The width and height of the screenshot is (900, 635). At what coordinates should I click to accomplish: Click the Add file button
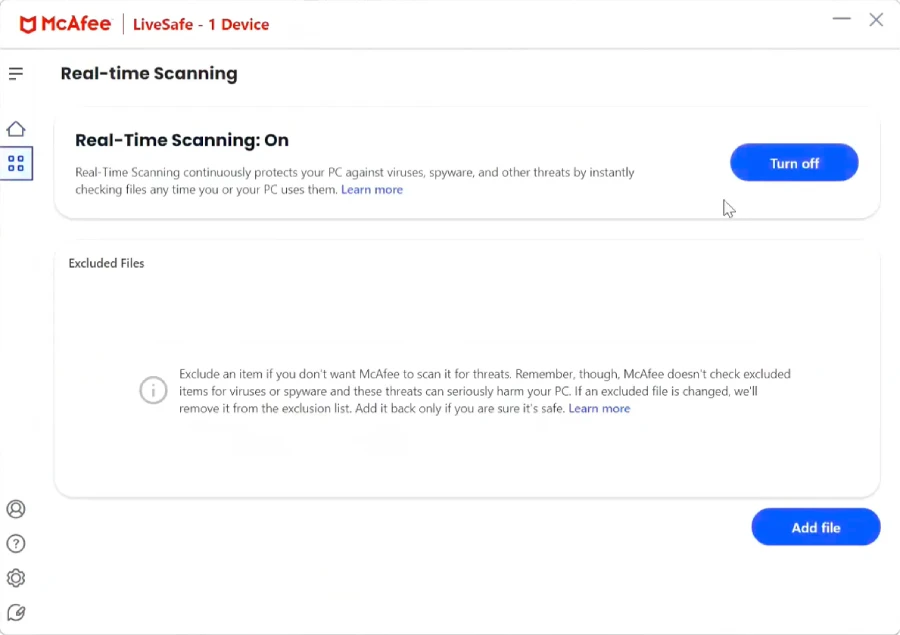815,527
